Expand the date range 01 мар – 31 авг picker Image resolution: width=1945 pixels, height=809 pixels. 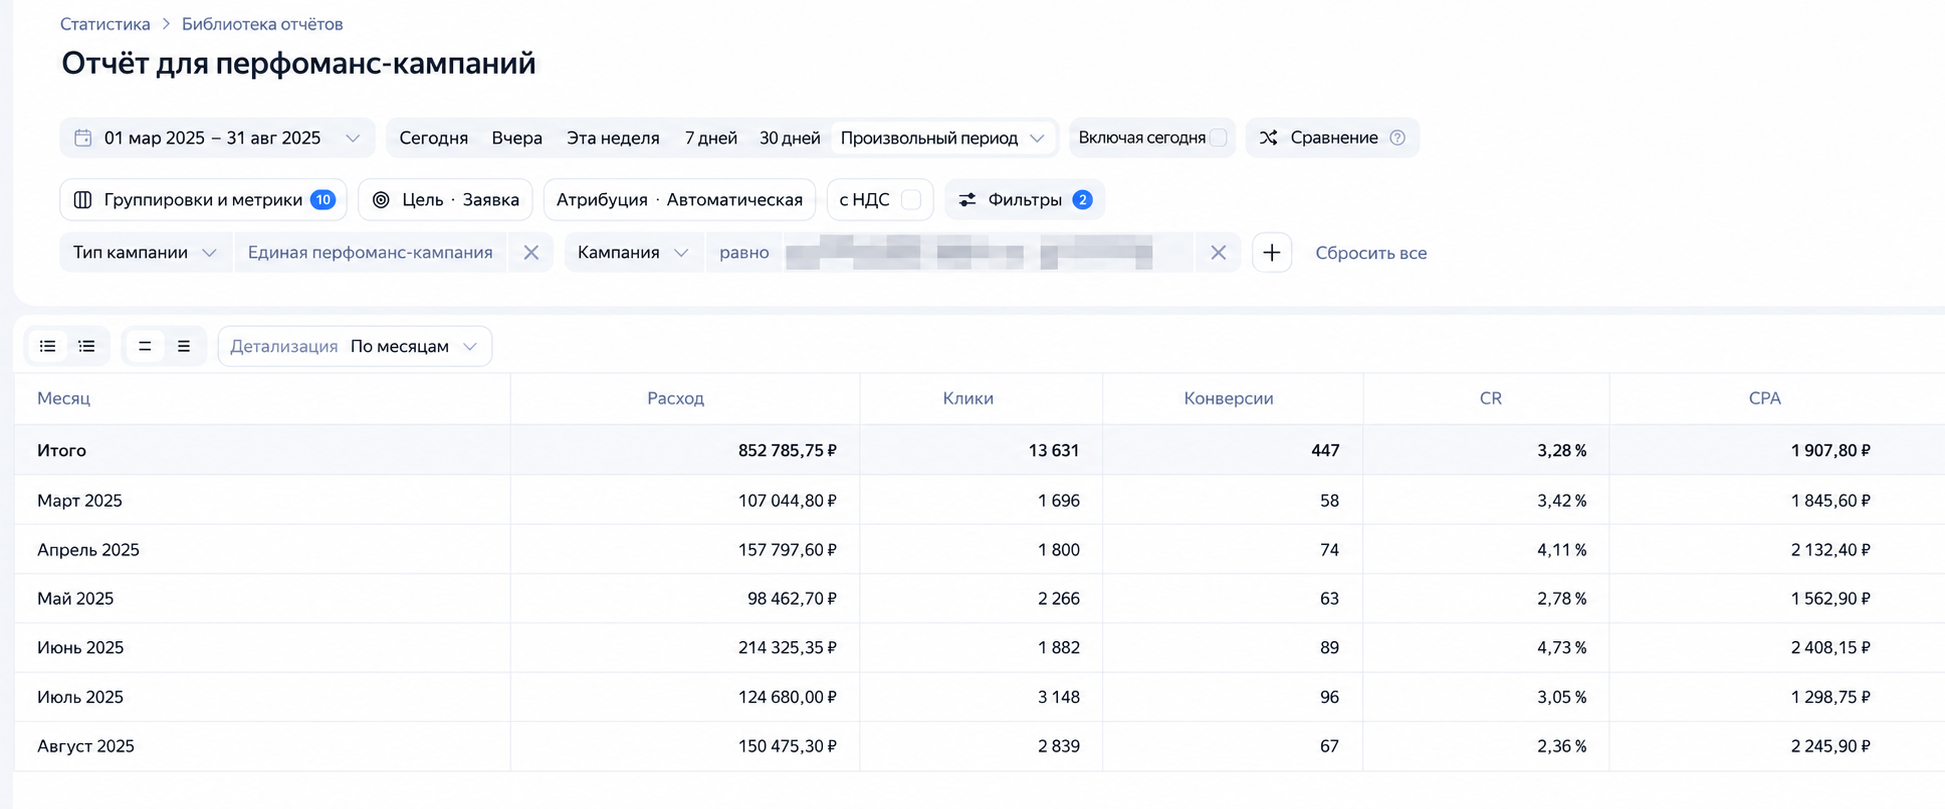217,138
